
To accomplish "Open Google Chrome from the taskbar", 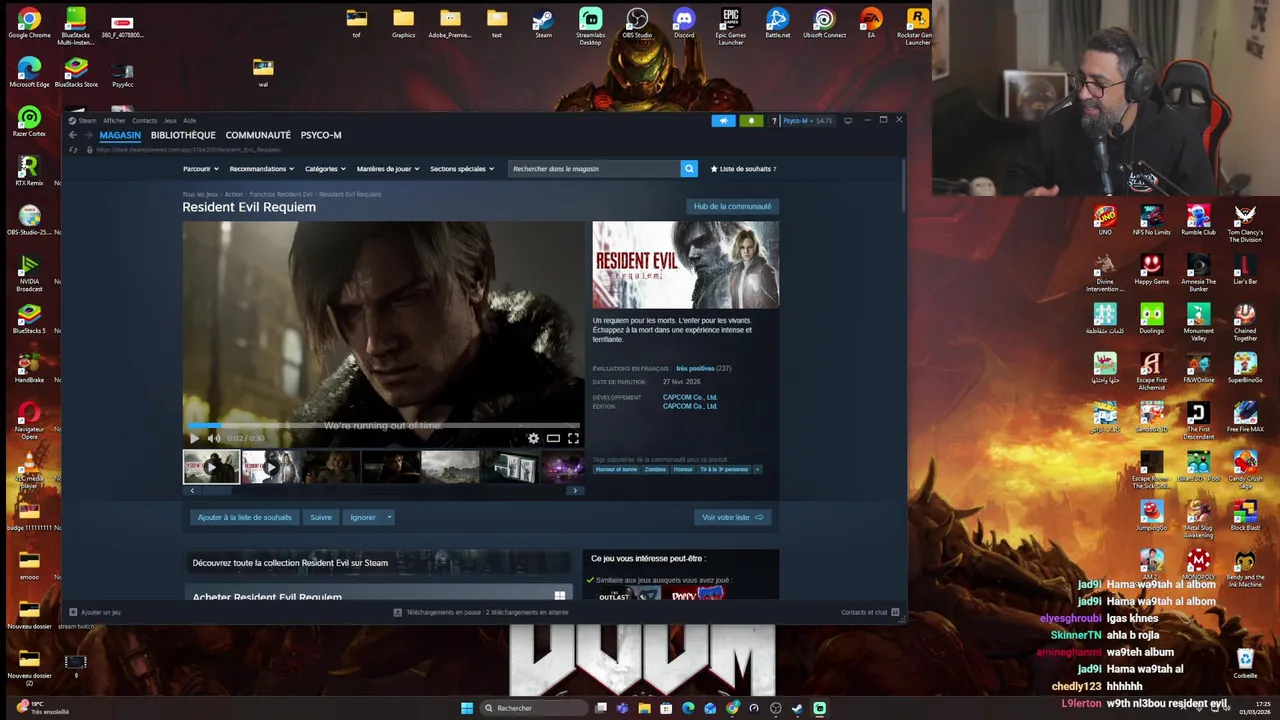I will 732,708.
